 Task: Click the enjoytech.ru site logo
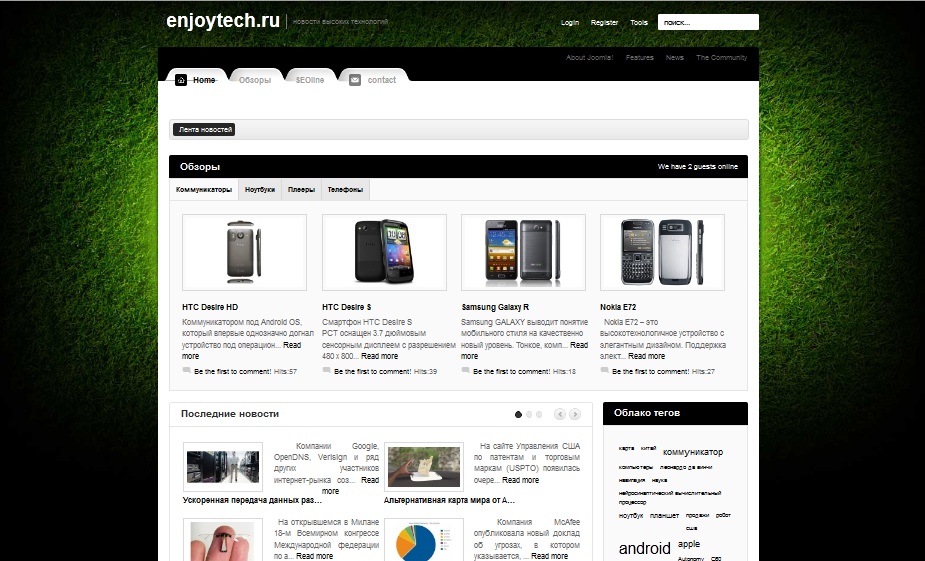[223, 21]
